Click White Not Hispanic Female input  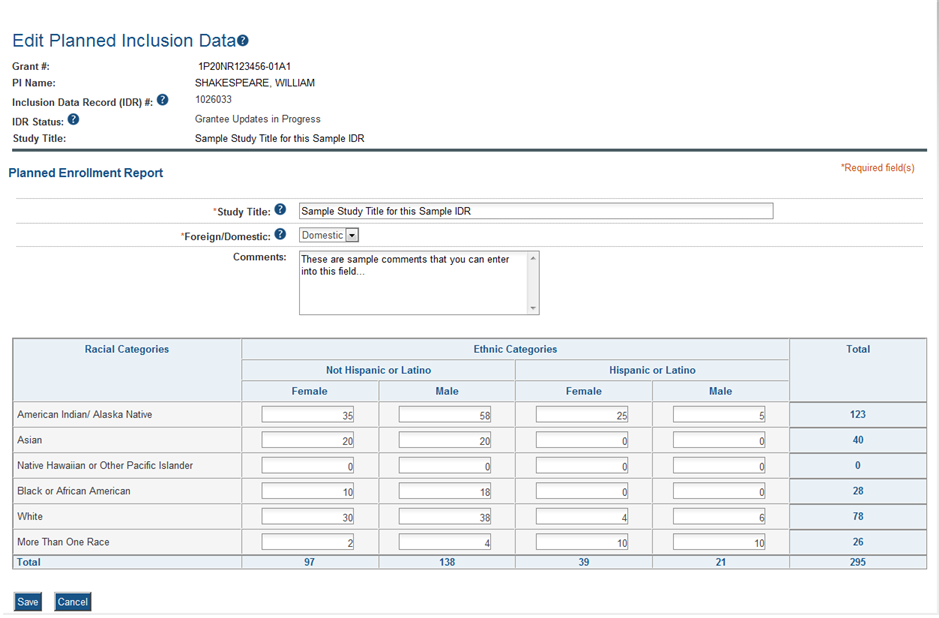pyautogui.click(x=308, y=517)
